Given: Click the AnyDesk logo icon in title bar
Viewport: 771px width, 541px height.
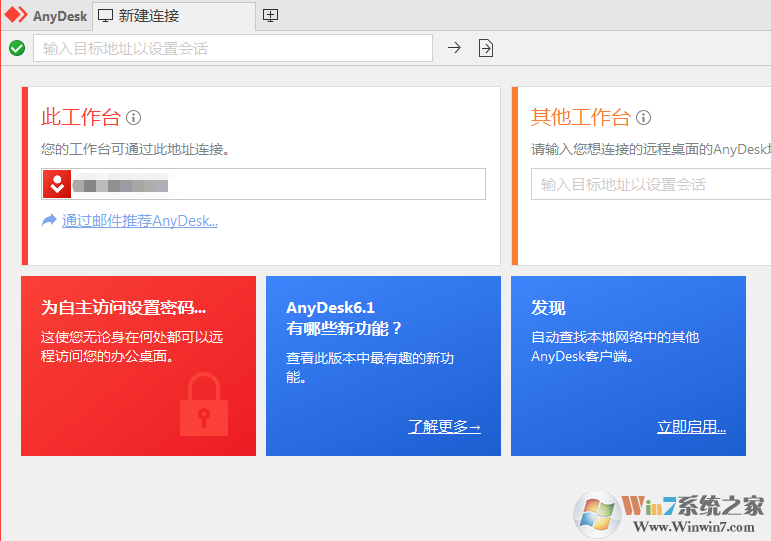Looking at the screenshot, I should click(16, 15).
